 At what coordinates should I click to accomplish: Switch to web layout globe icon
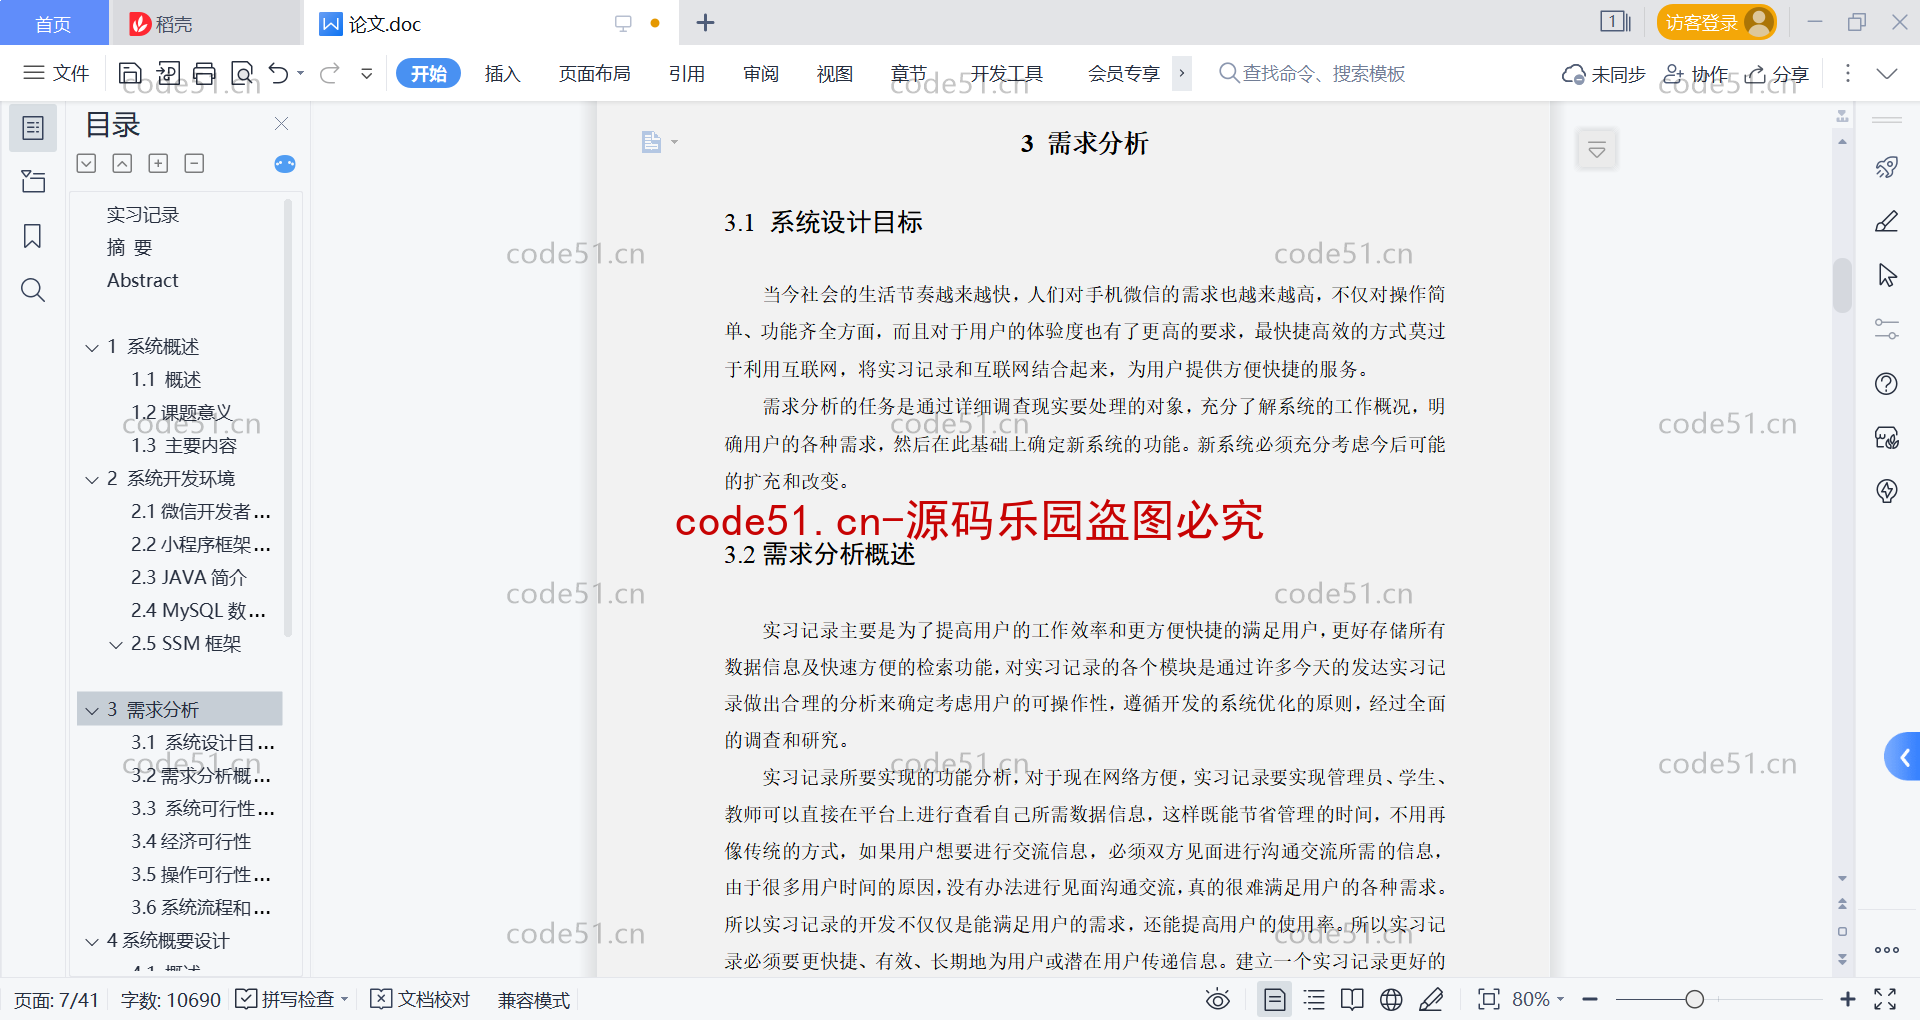pyautogui.click(x=1391, y=999)
